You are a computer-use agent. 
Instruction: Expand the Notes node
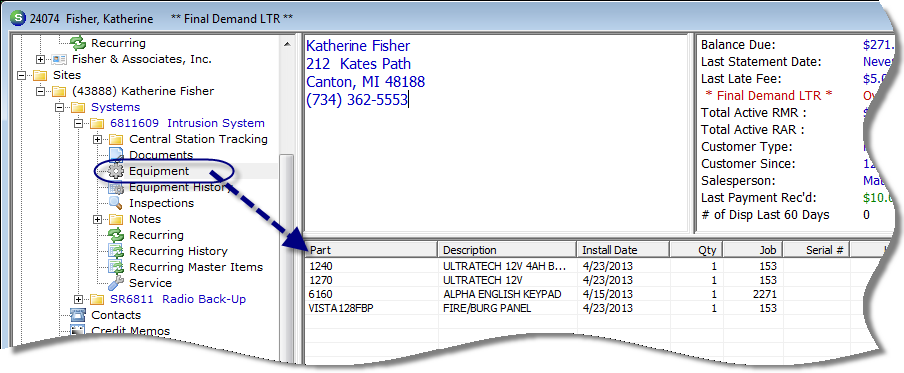pos(97,220)
